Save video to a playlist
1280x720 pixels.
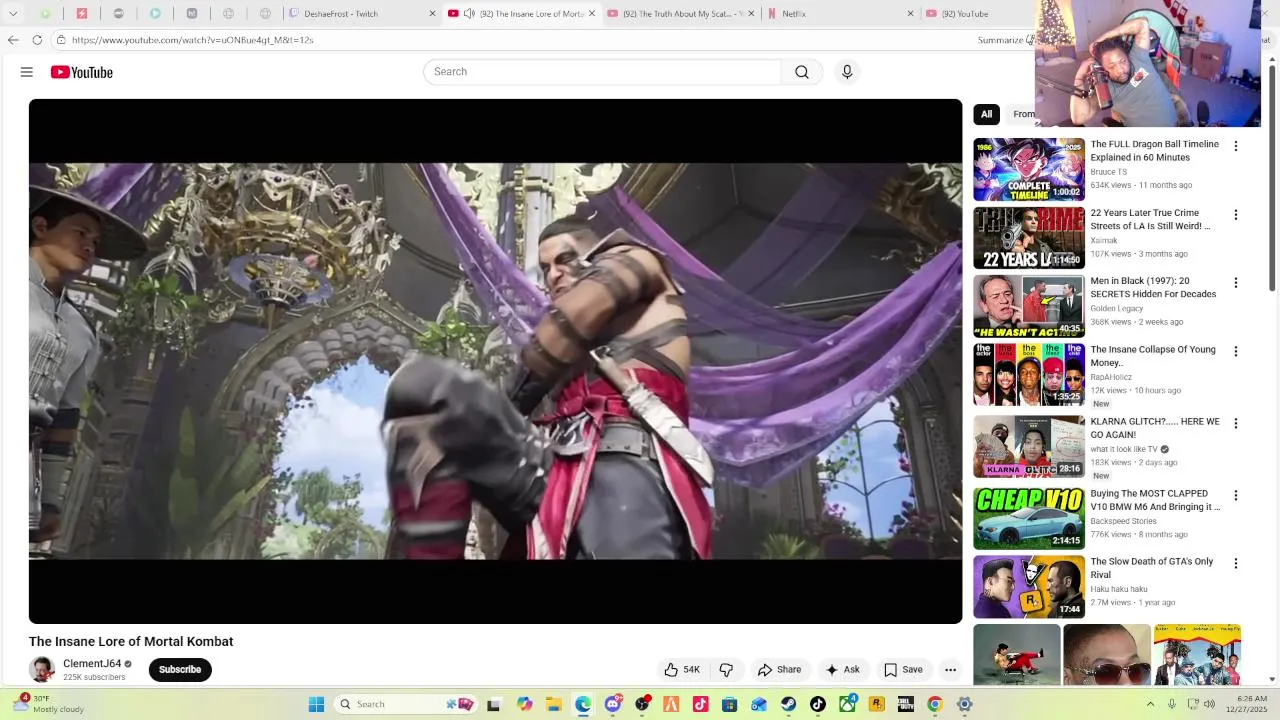(x=903, y=670)
